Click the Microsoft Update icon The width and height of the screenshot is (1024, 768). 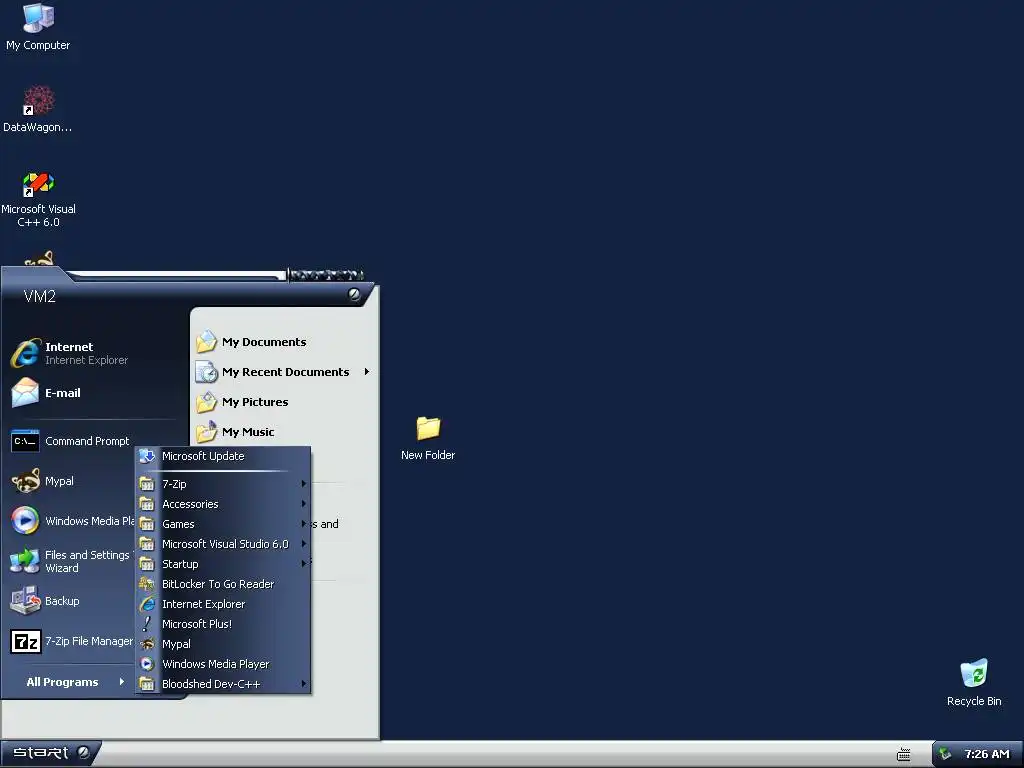tap(147, 456)
